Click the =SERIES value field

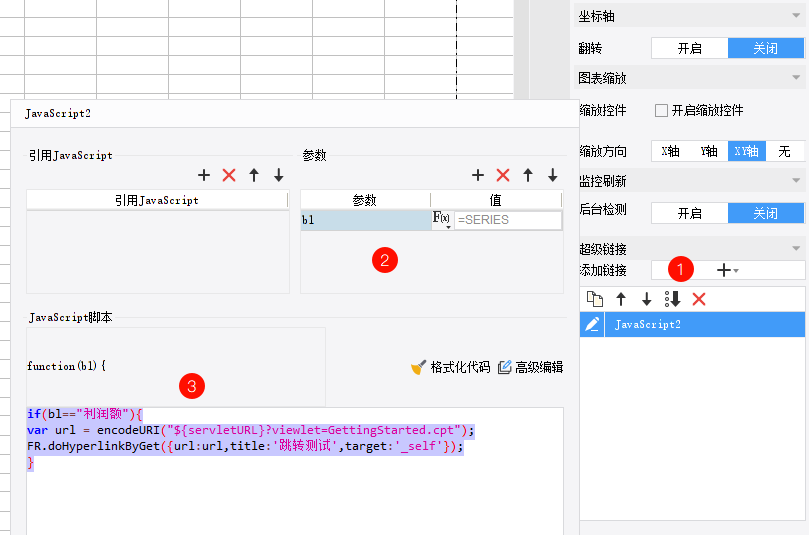[508, 220]
